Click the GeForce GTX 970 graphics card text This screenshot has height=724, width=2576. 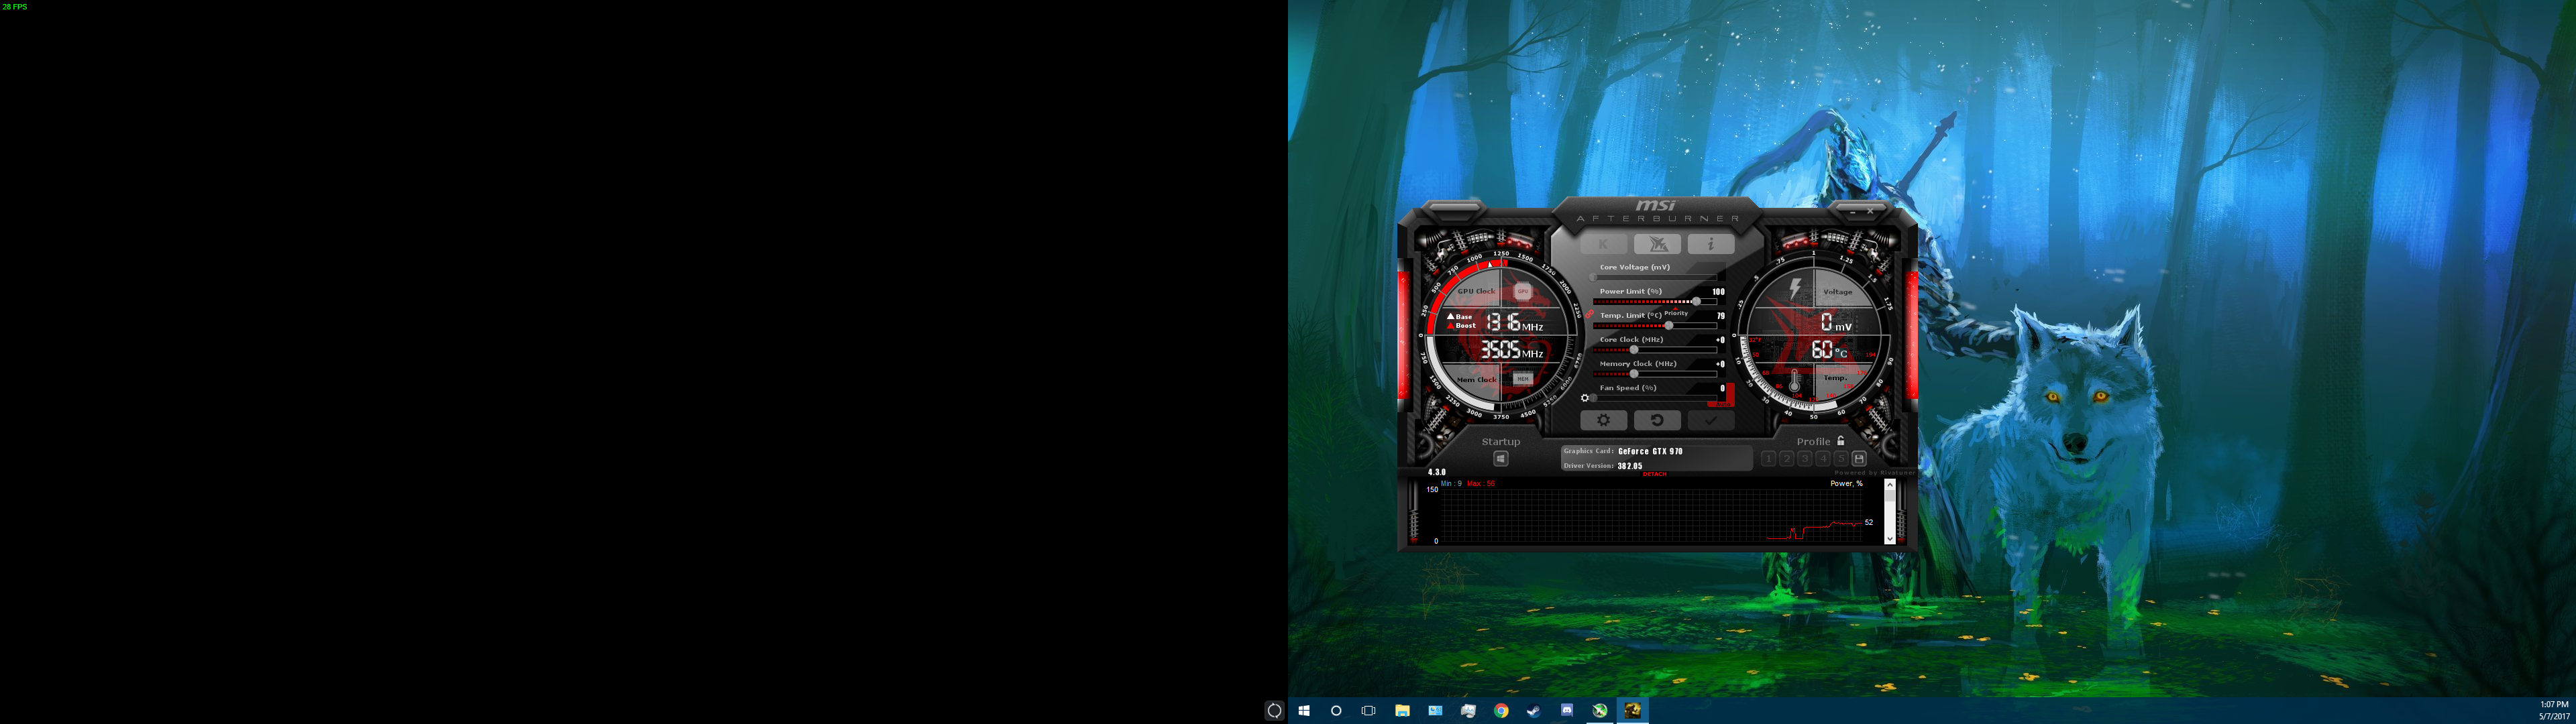1650,451
